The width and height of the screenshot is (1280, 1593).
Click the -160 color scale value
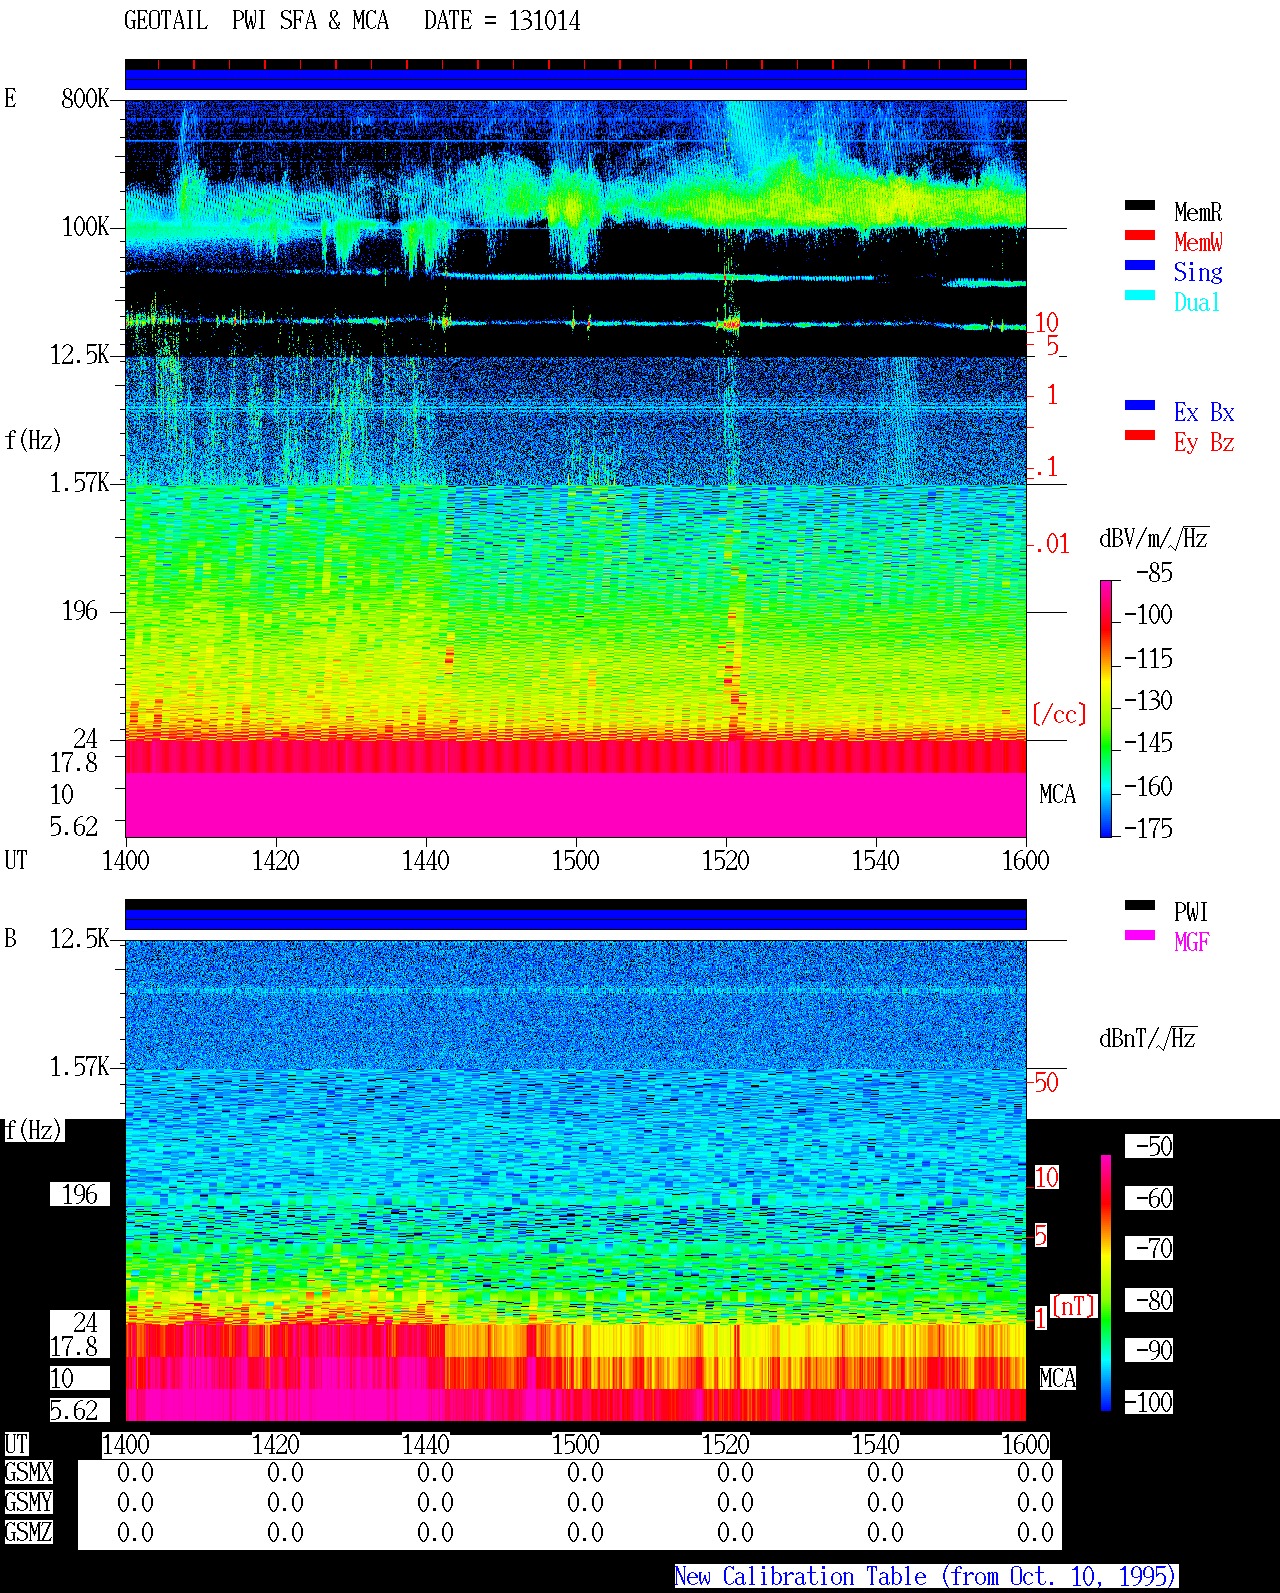pos(1148,787)
